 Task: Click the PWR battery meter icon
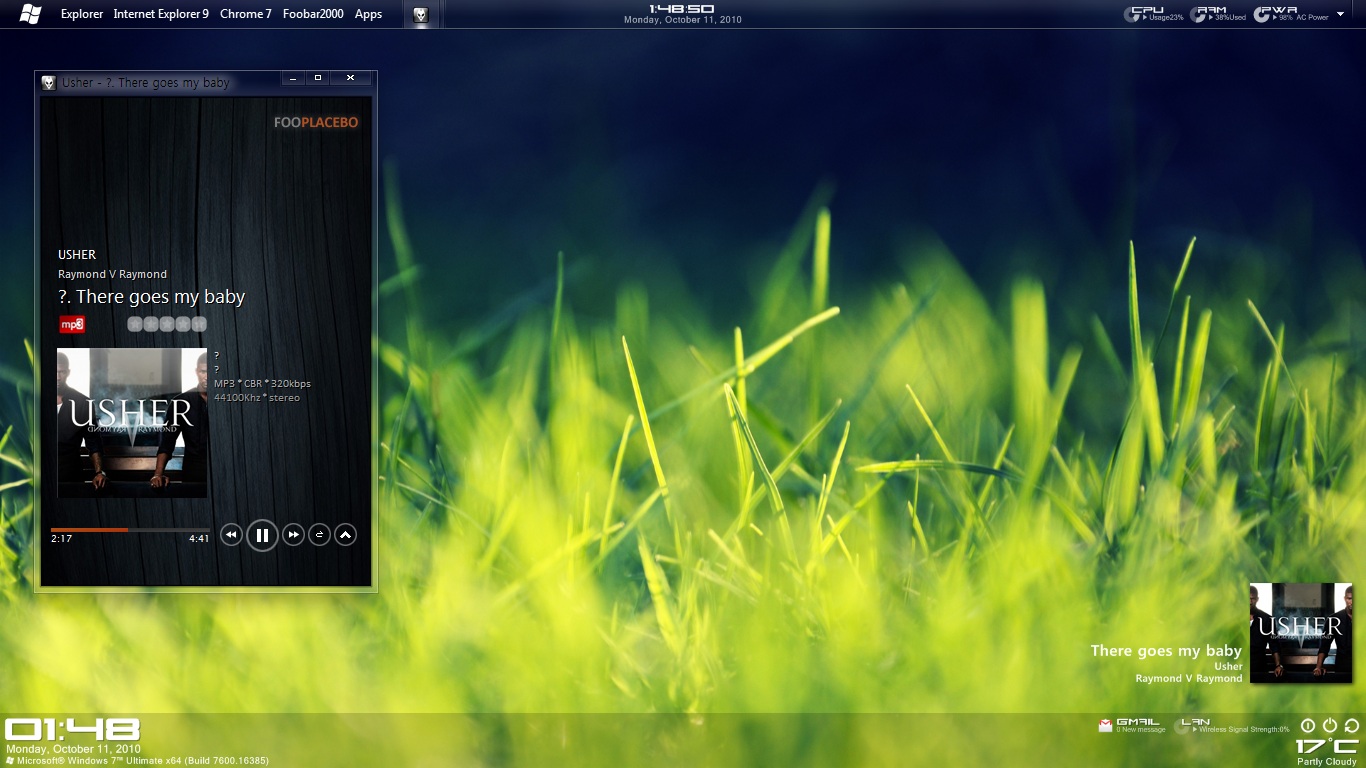click(x=1263, y=14)
